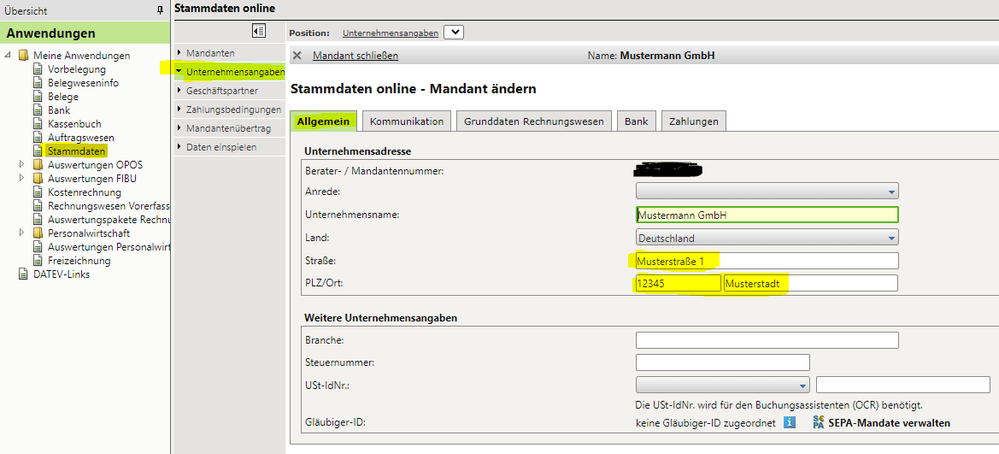Click the document icon beside Vorbelegung
Screen dimensions: 999x454
coord(38,69)
